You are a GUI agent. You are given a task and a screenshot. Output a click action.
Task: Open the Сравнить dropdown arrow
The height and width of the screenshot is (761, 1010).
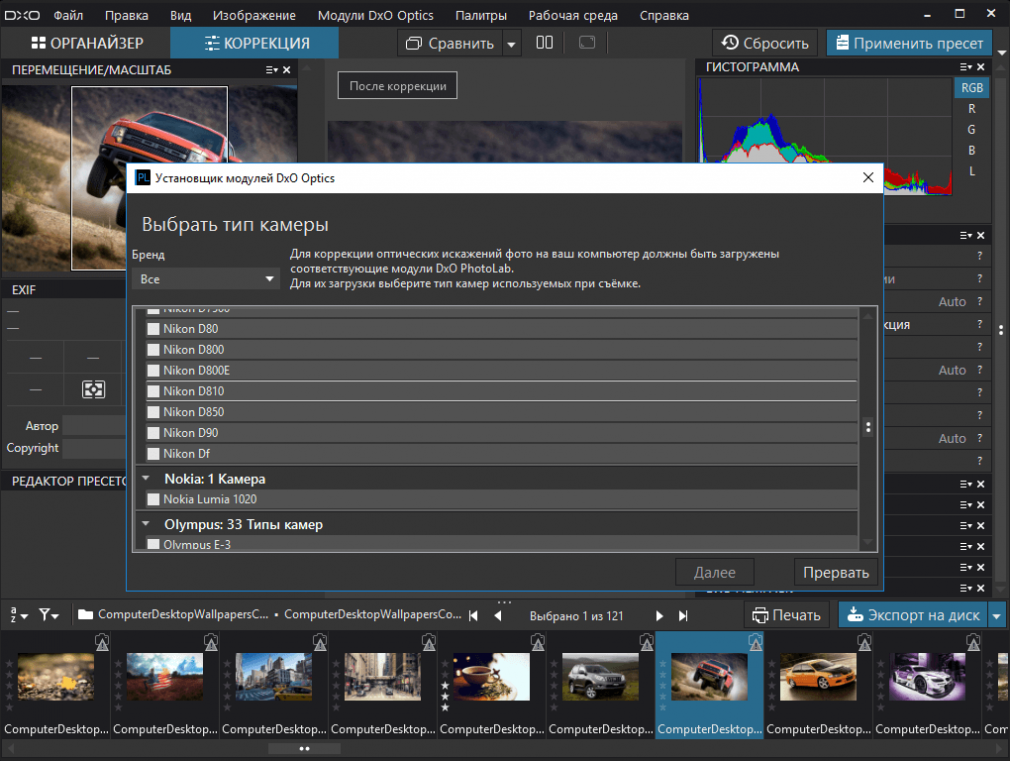point(511,44)
